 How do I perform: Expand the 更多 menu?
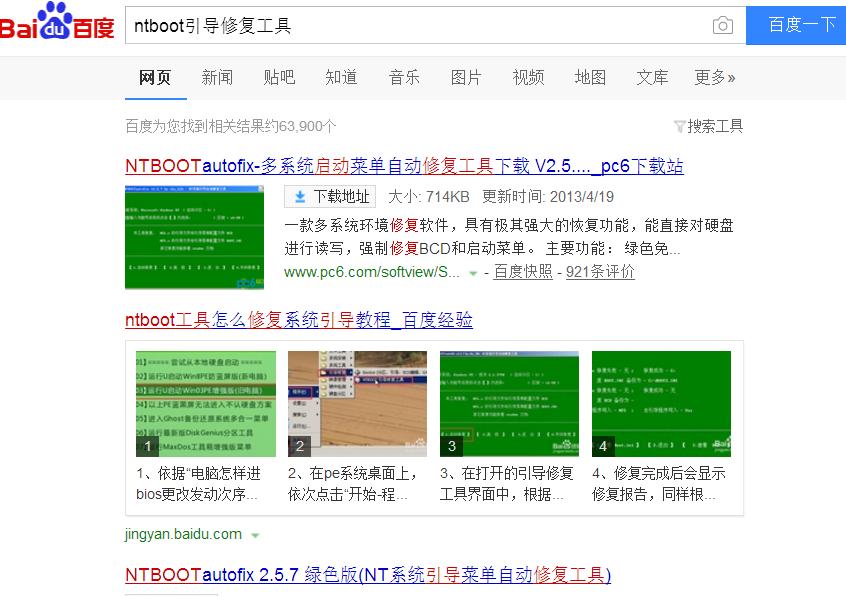[x=715, y=76]
